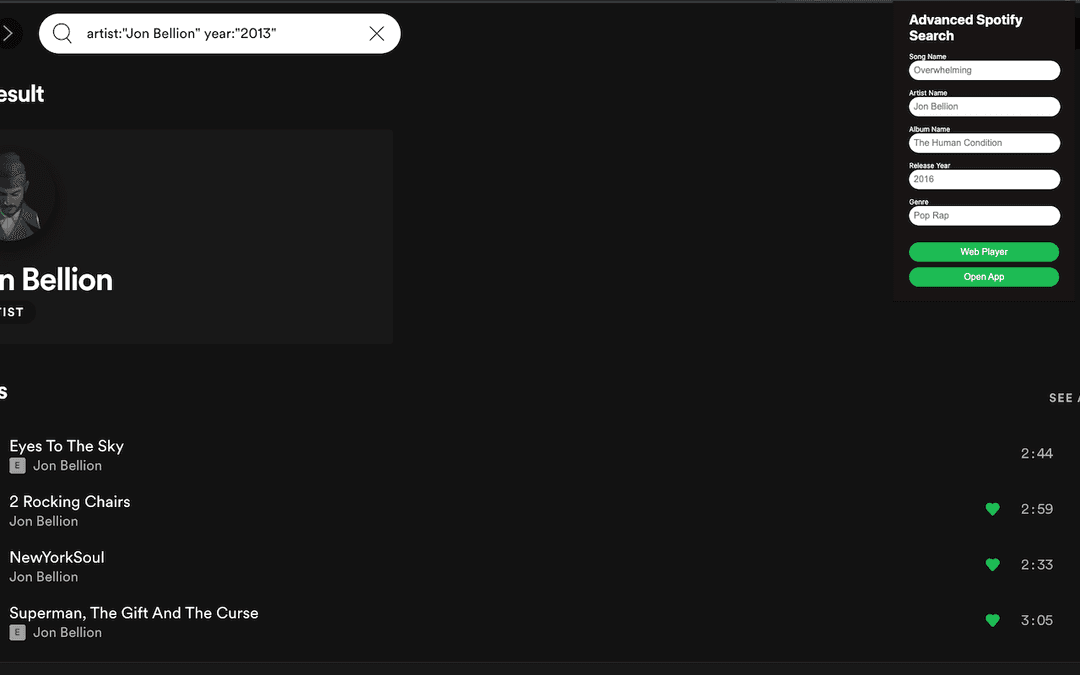Screen dimensions: 1080x675
Task: Click explicit badge on Eyes To The Sky
Action: point(17,466)
